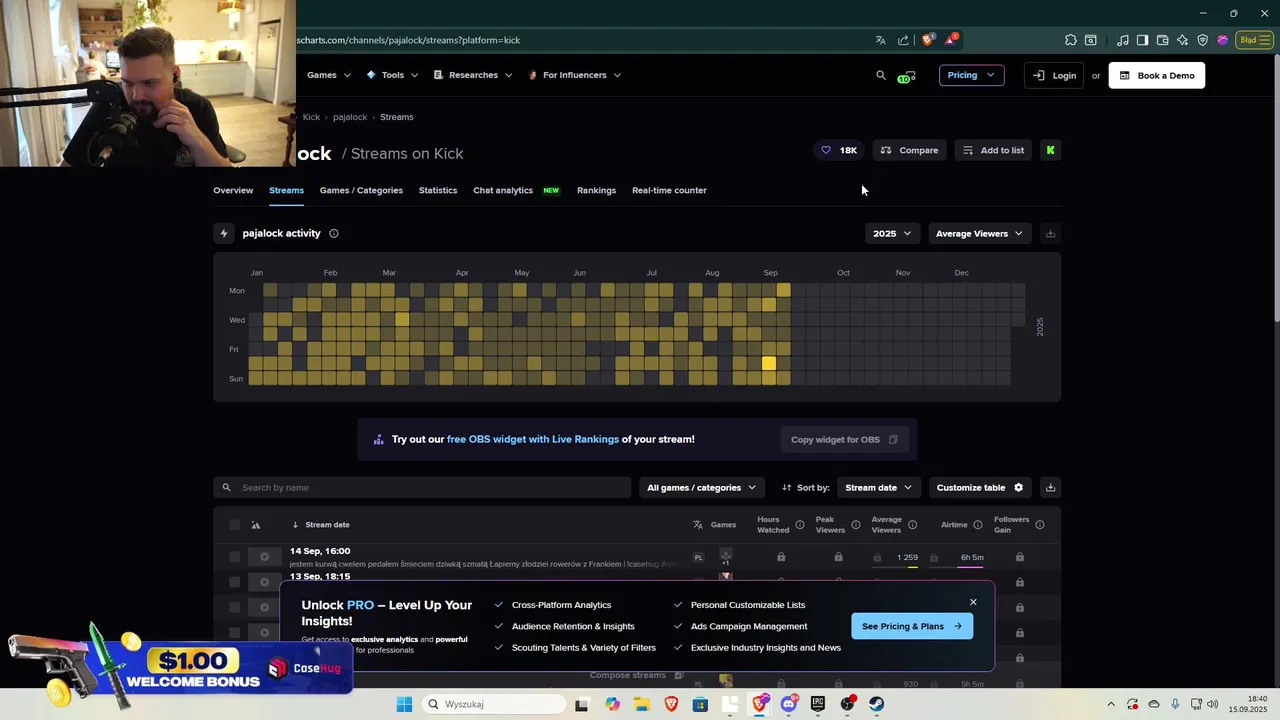Expand the Researches navigation menu
The image size is (1280, 720).
pos(473,75)
